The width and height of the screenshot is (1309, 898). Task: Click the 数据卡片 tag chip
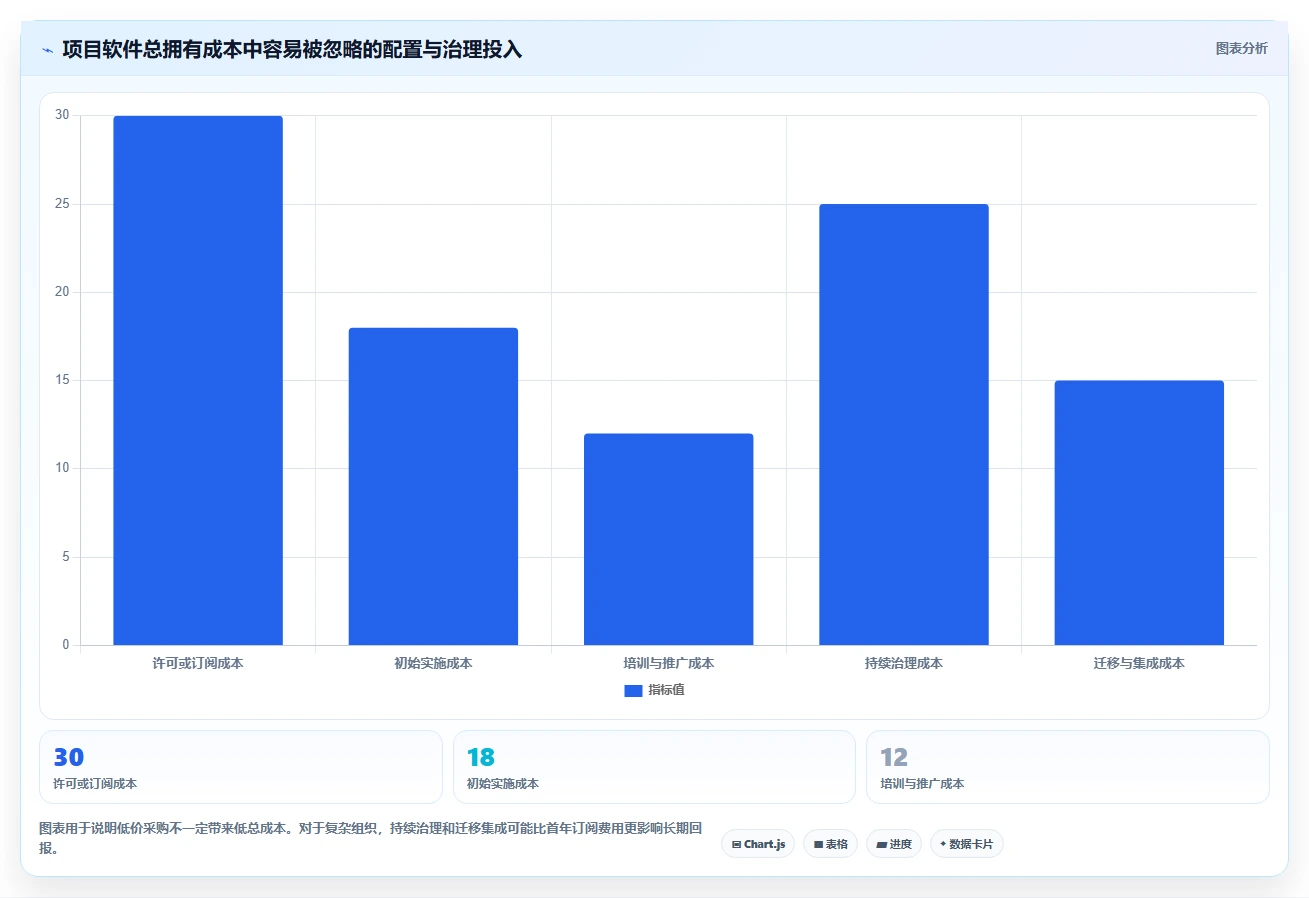(967, 844)
